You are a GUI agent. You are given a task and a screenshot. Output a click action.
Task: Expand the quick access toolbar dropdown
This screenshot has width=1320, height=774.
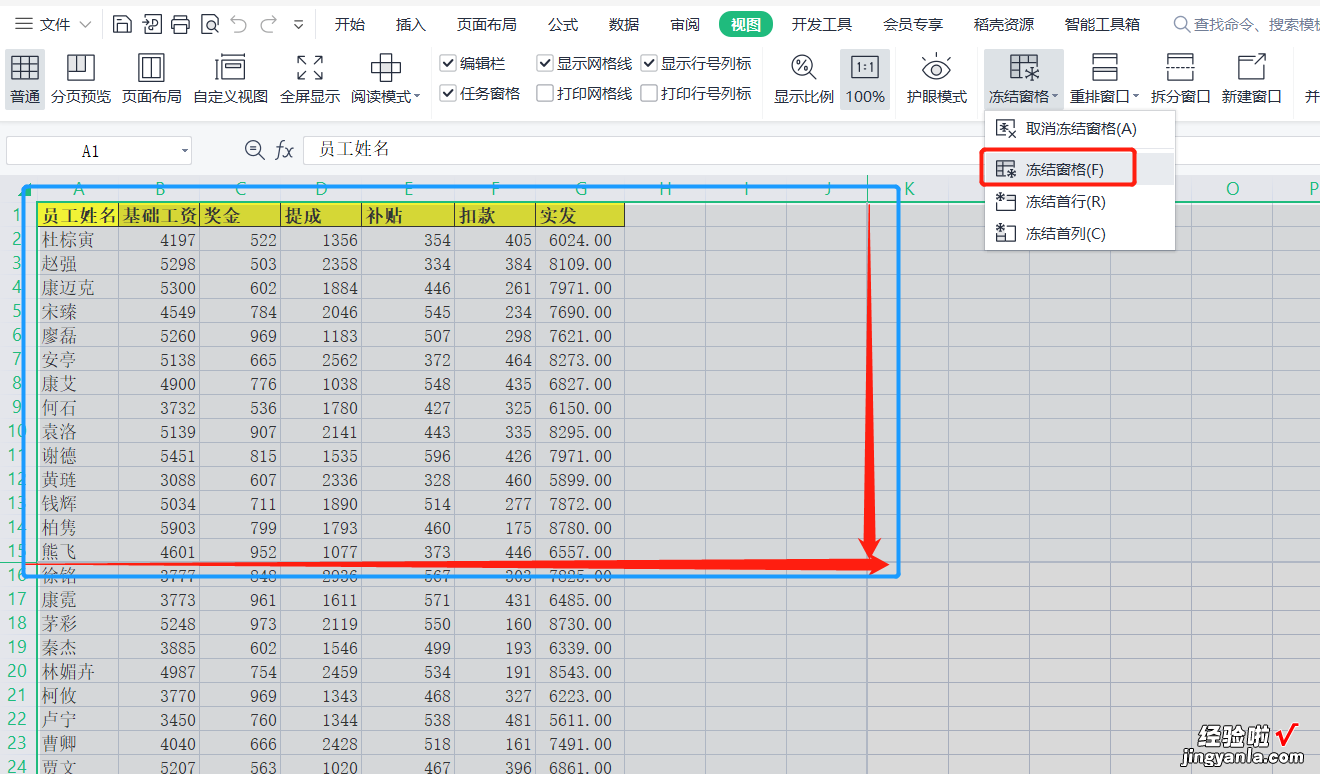(x=299, y=24)
